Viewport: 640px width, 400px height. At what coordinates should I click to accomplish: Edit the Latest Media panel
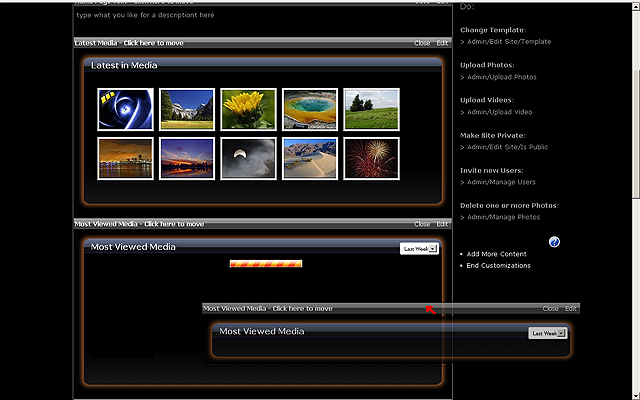442,43
